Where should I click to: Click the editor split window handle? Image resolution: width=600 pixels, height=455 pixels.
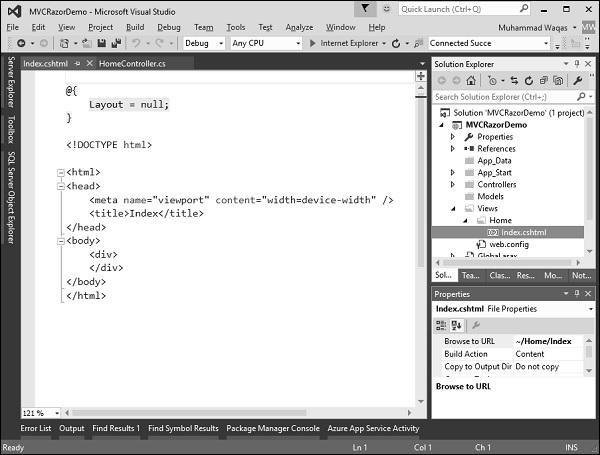[x=421, y=76]
